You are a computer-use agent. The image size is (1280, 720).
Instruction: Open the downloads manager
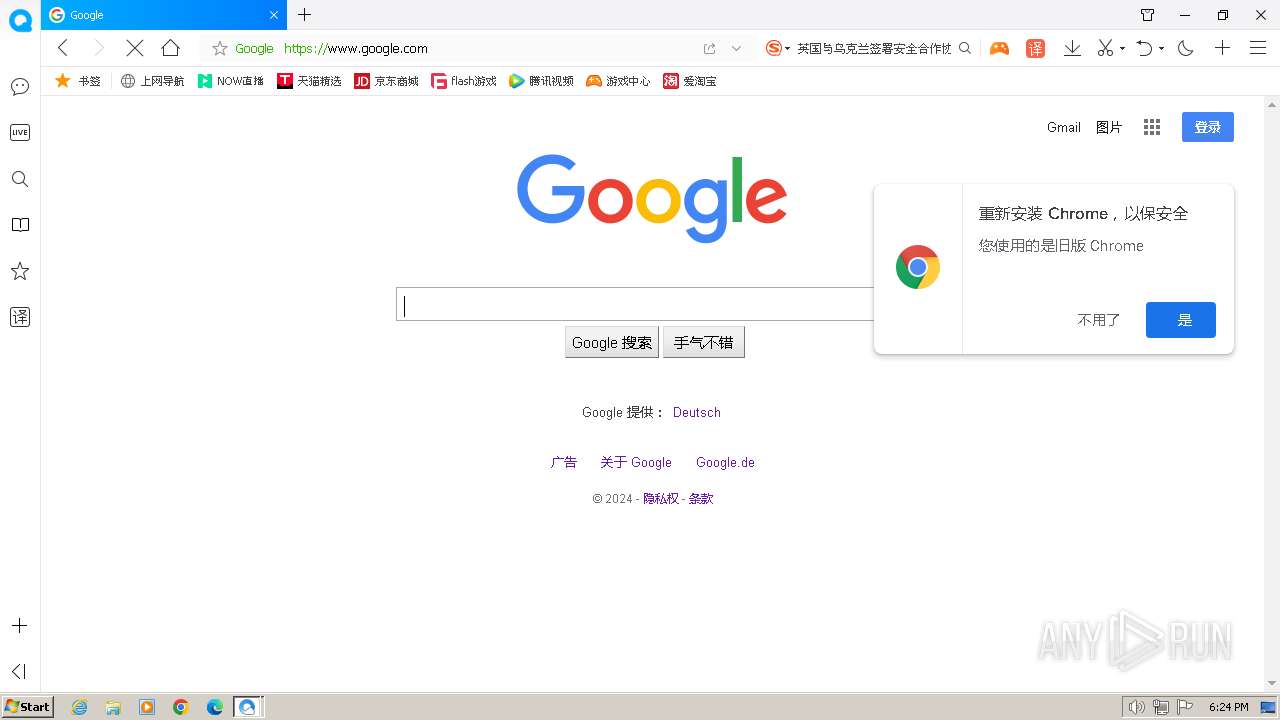pyautogui.click(x=1072, y=48)
